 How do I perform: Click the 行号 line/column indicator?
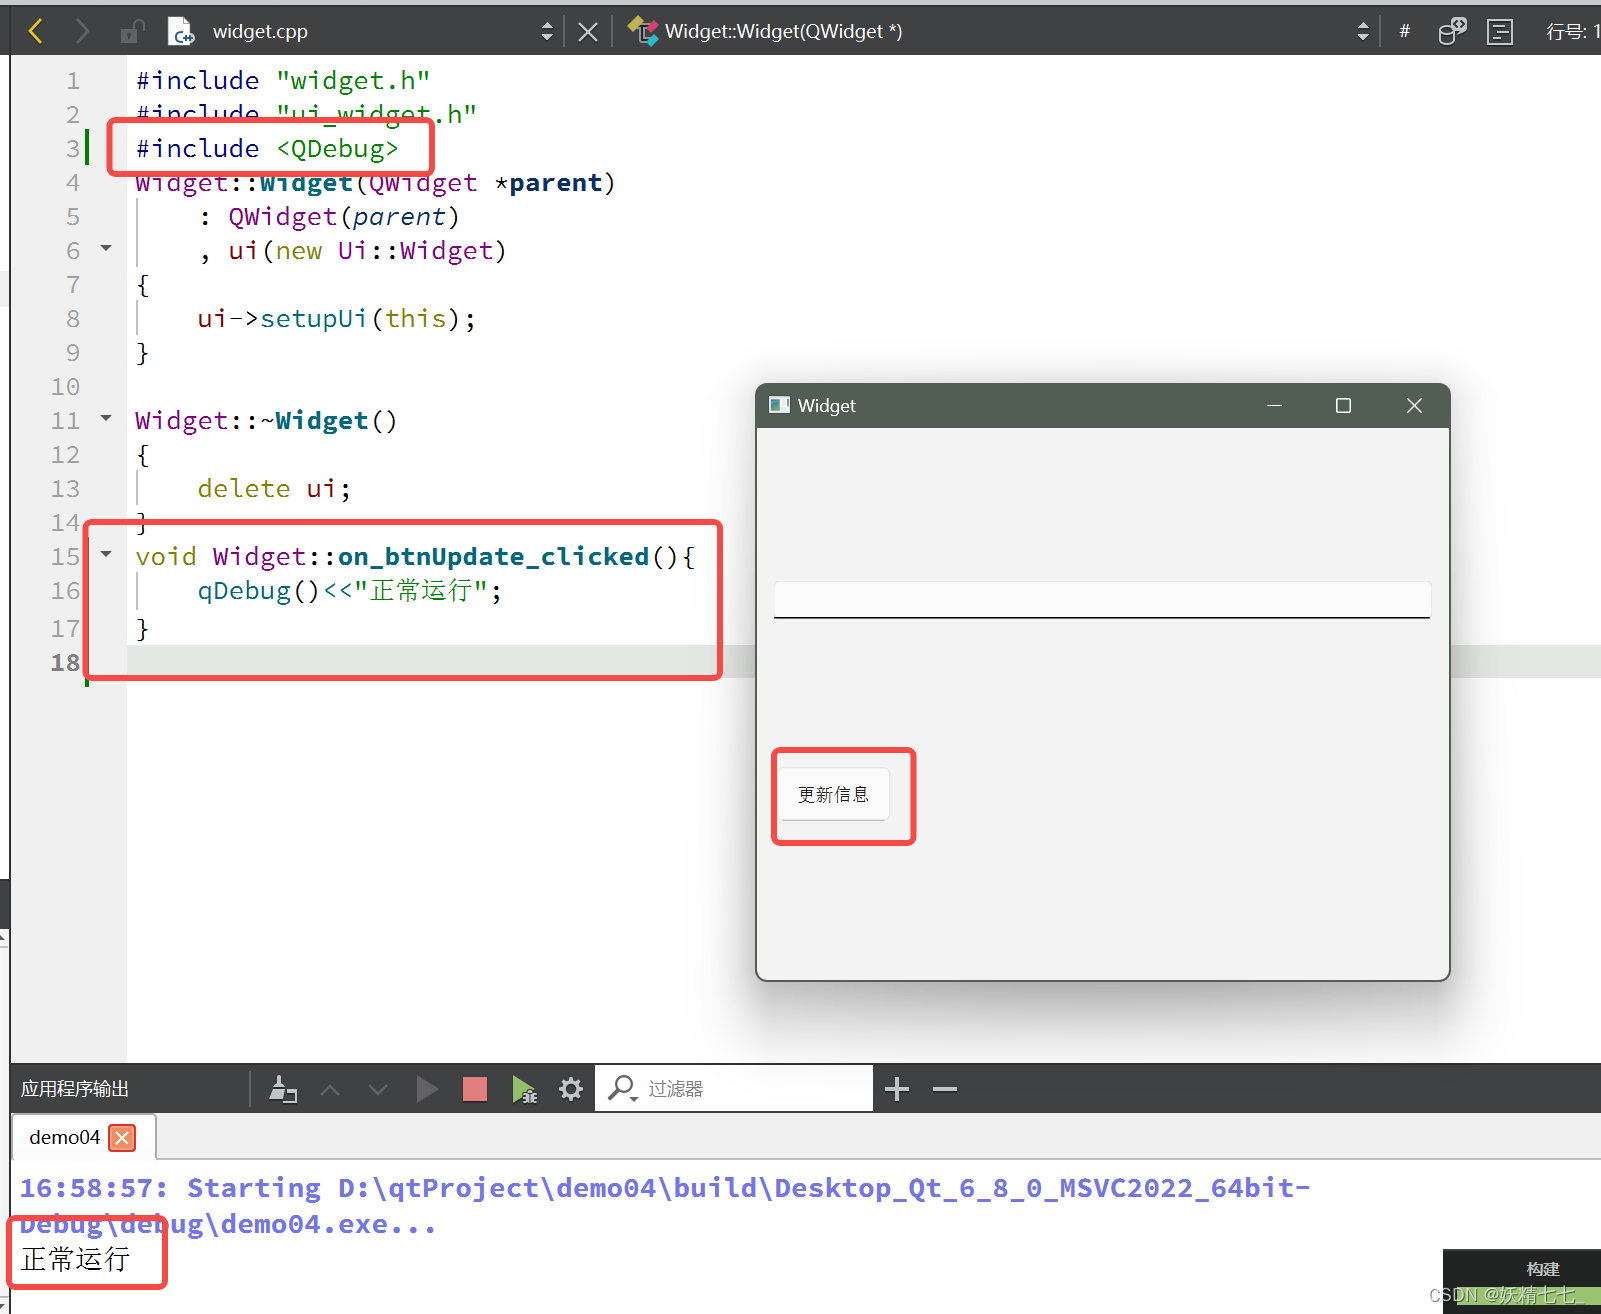pos(1572,32)
